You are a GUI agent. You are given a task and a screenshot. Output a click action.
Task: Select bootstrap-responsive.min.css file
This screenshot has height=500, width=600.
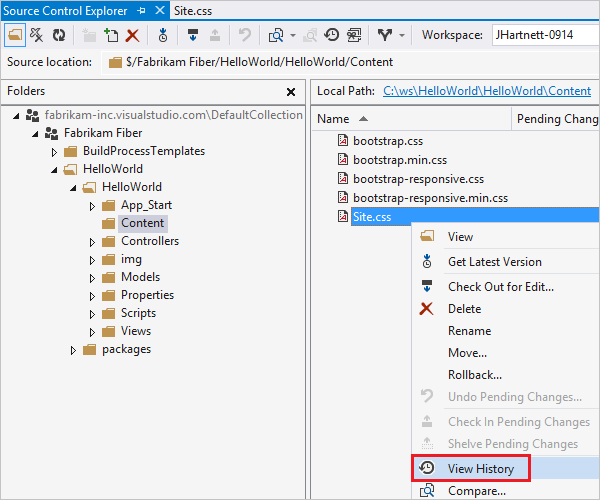(430, 198)
